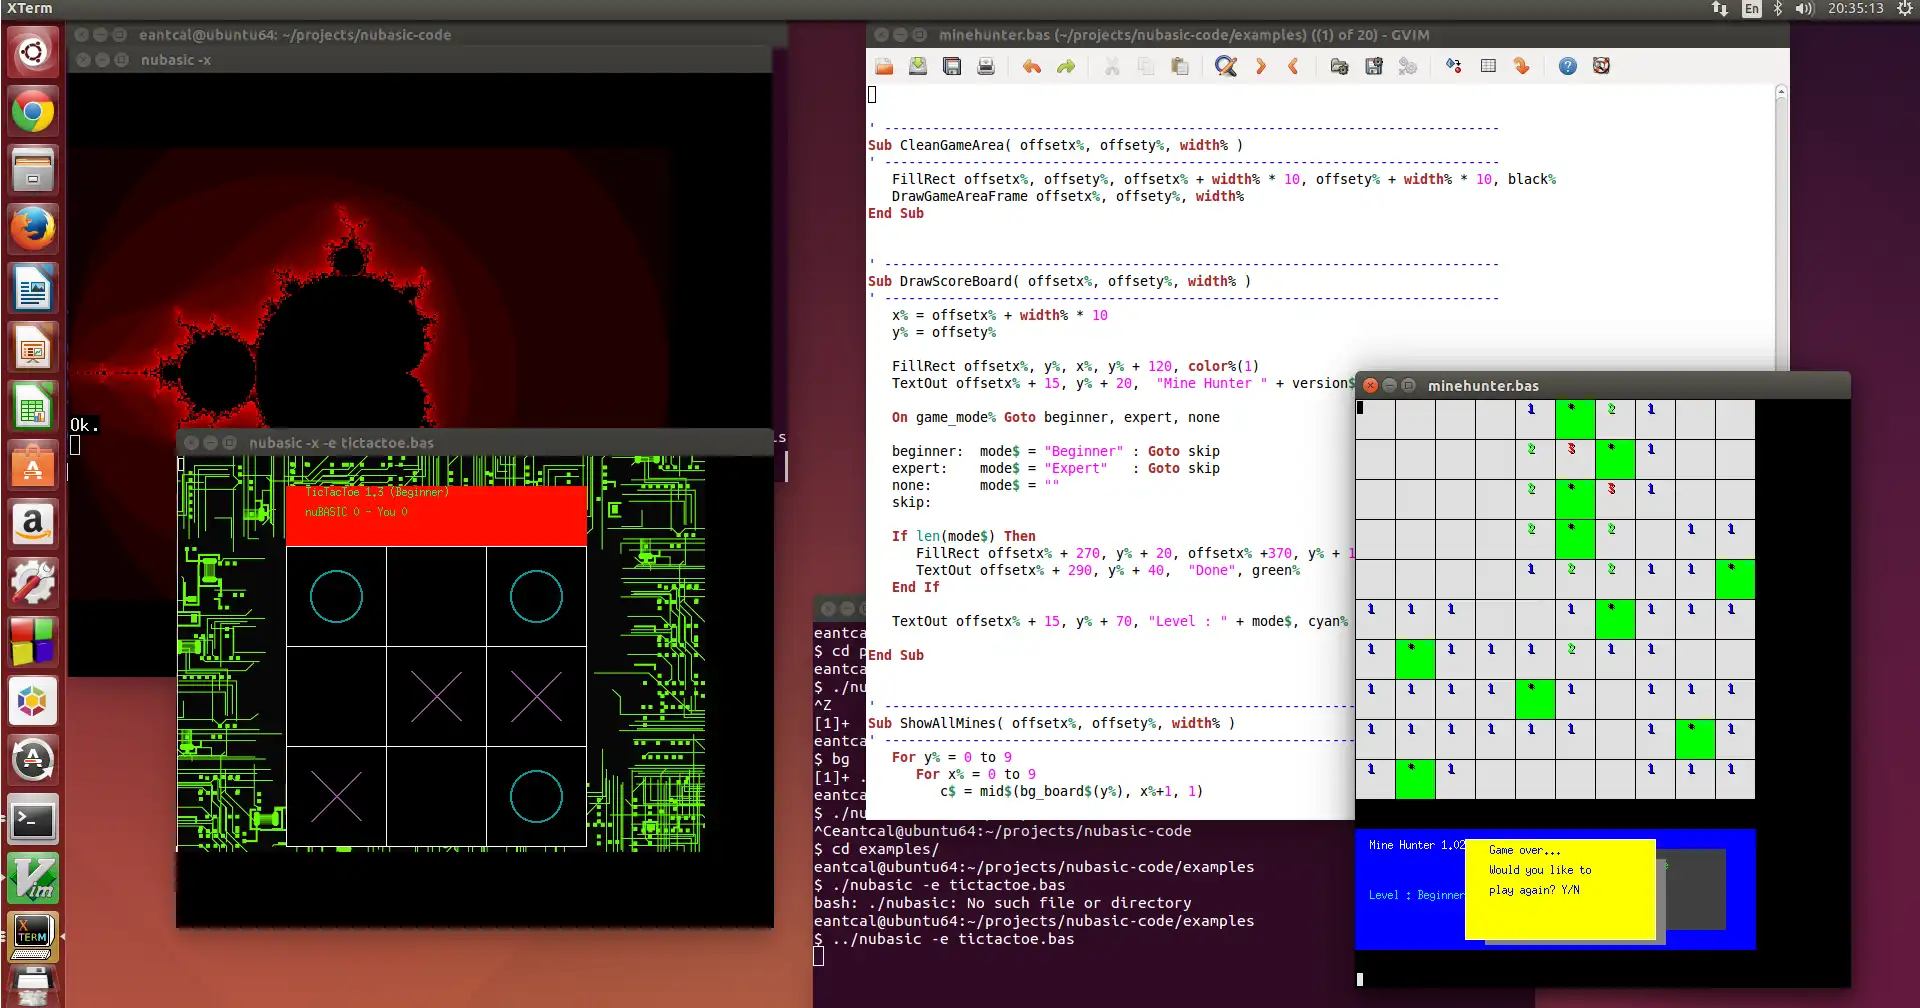The width and height of the screenshot is (1920, 1008).
Task: Run Make using the GVIM toolbar icon
Action: (1453, 66)
